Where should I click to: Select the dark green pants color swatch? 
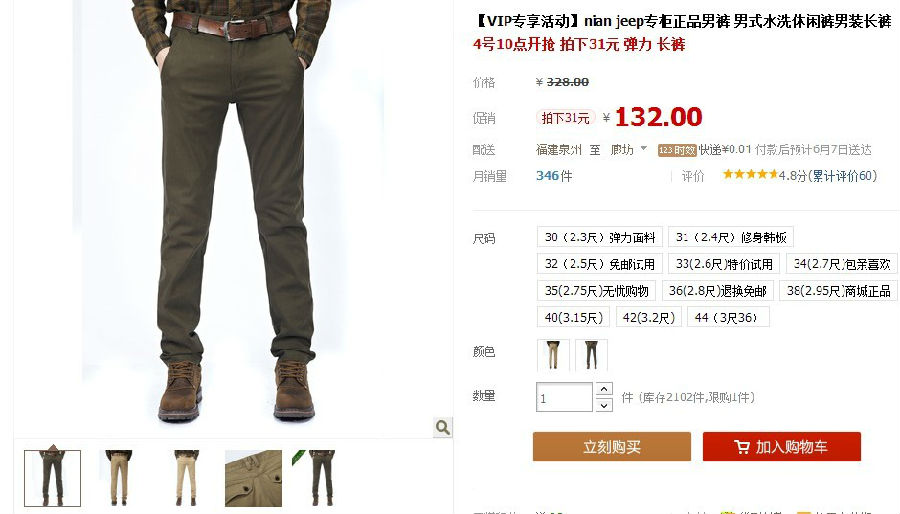coord(591,355)
